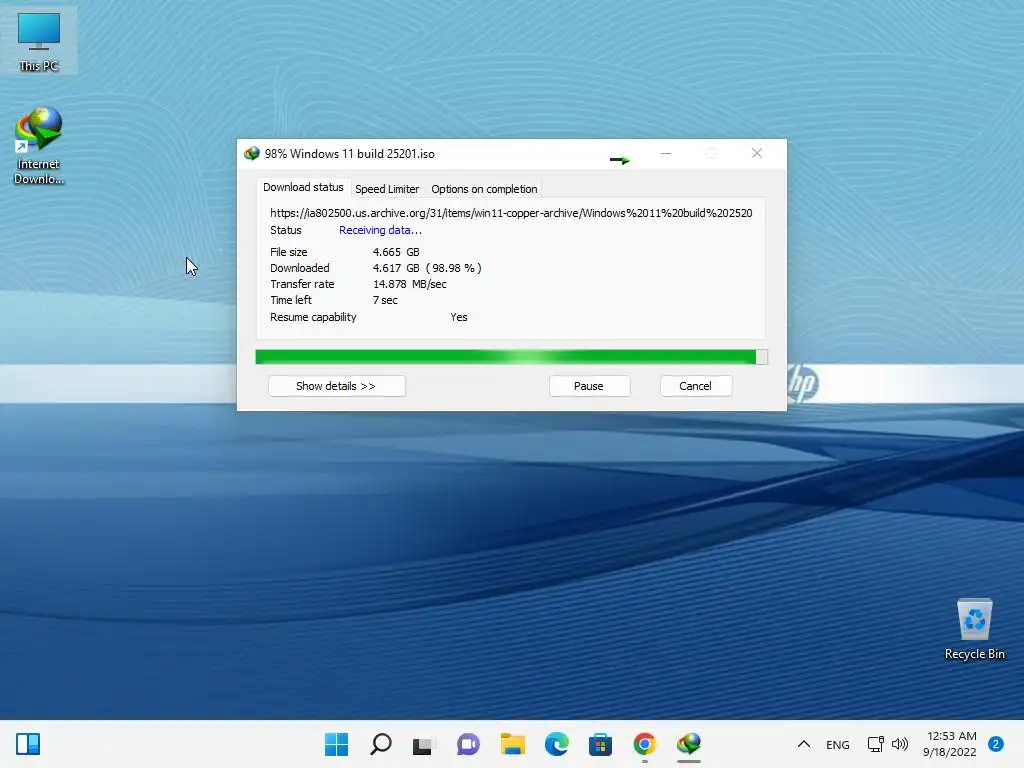The image size is (1024, 768).
Task: Select the Internet Download Manager desktop shortcut
Action: (x=39, y=146)
